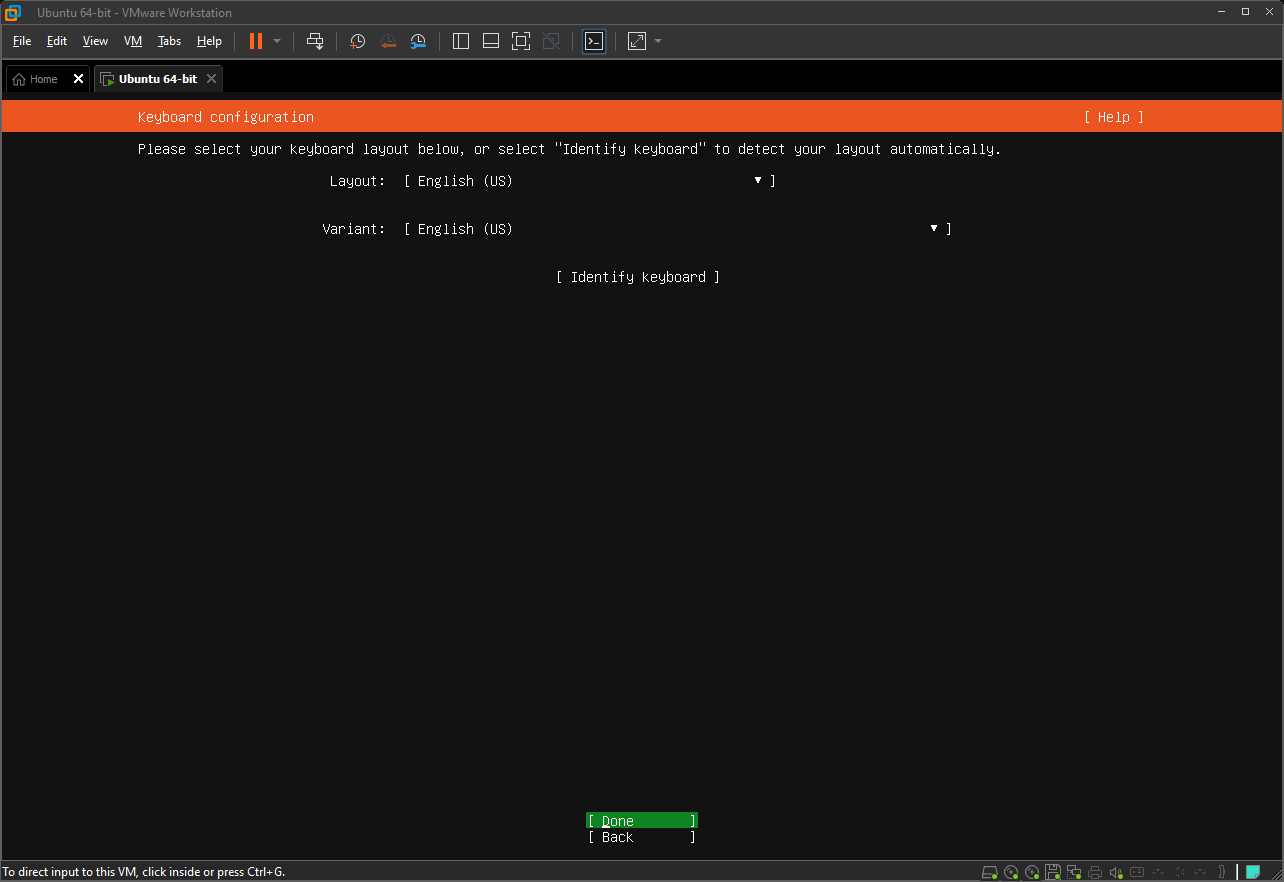Toggle the thumbnail bar view icon
The height and width of the screenshot is (882, 1284).
click(x=490, y=41)
